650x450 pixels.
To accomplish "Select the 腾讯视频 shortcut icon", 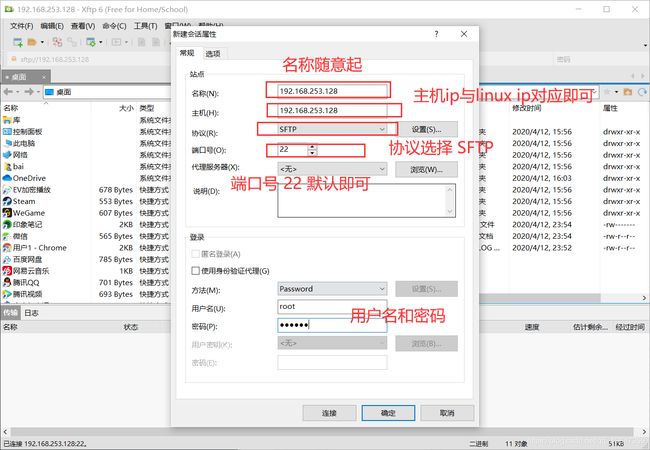I will [7, 294].
